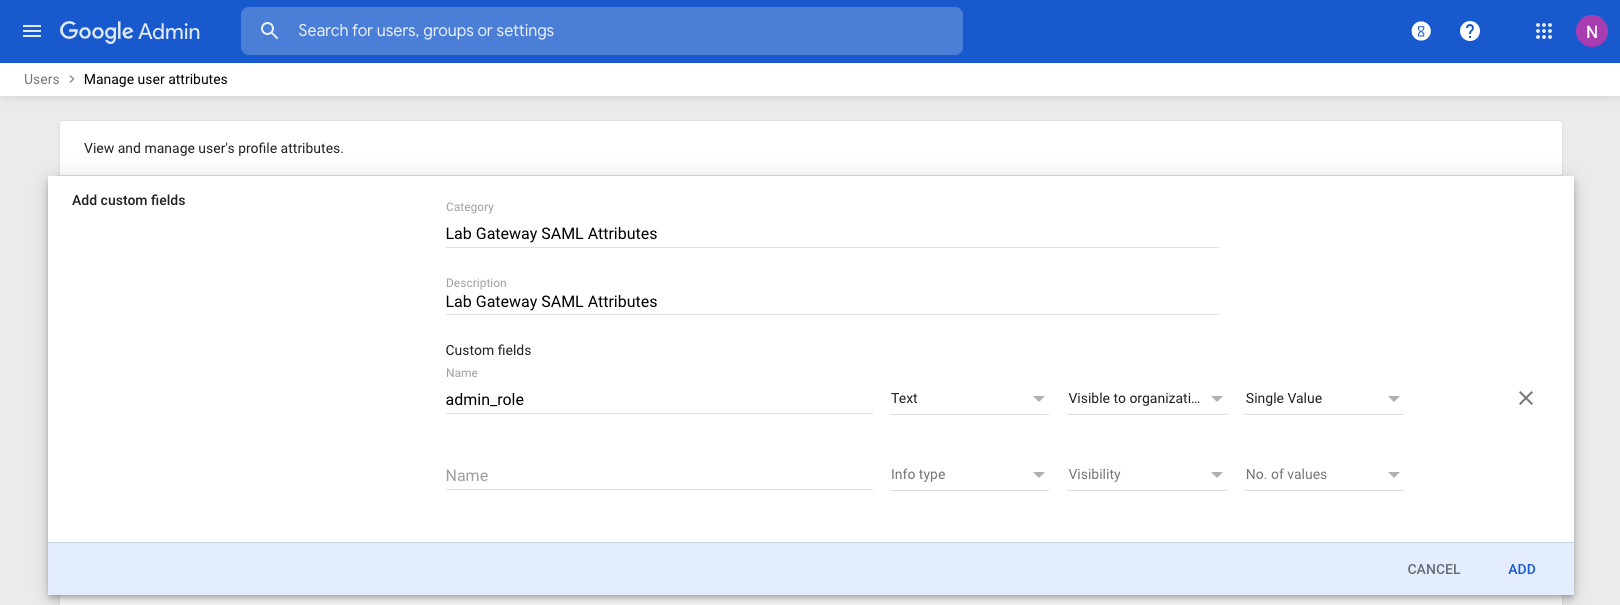Open the Single Value dropdown
1620x605 pixels.
(x=1323, y=399)
